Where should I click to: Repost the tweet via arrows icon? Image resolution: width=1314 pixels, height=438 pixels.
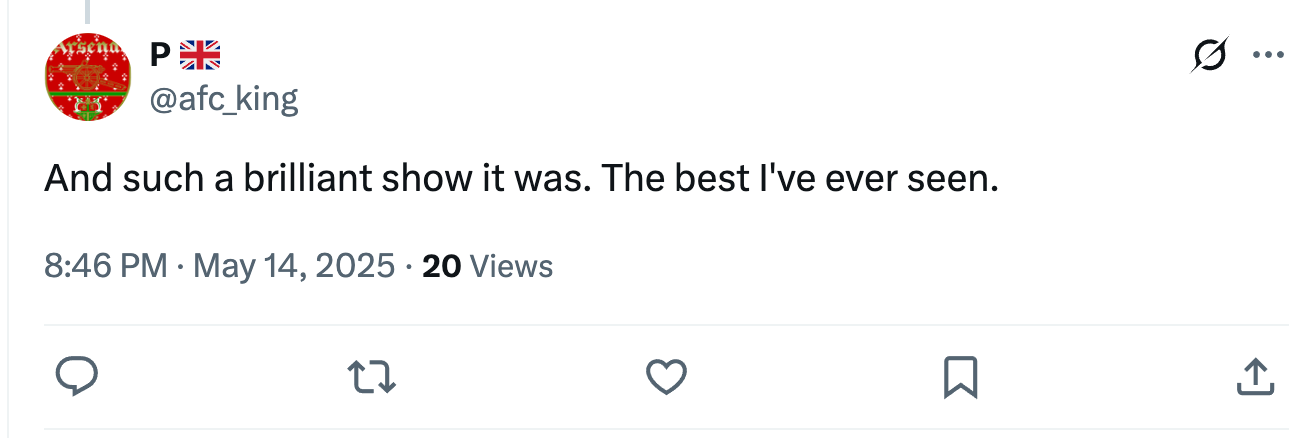(371, 377)
